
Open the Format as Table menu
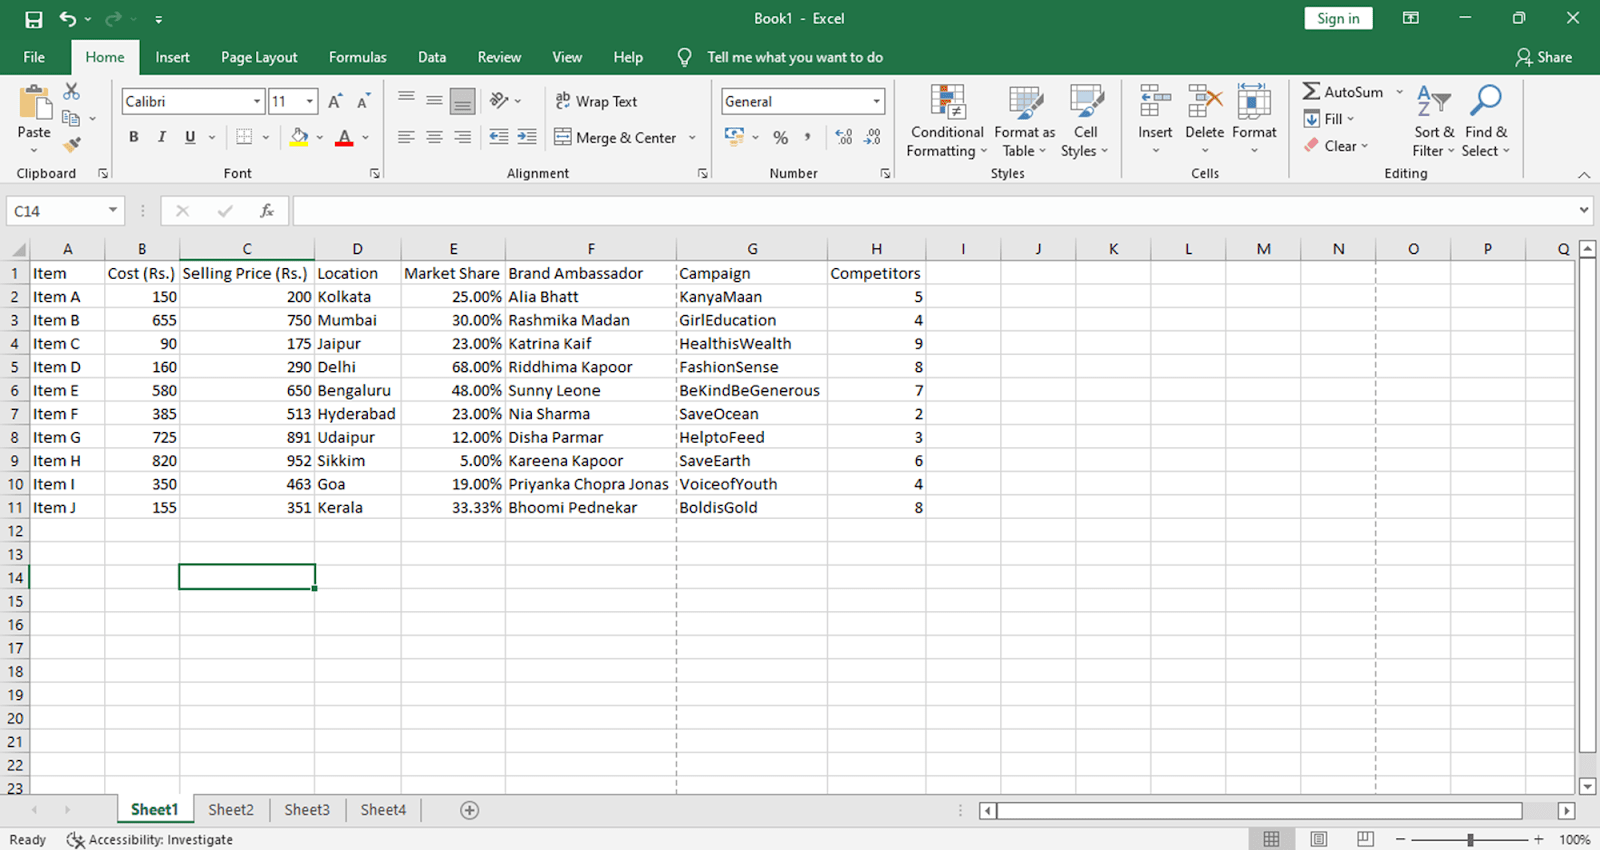1025,121
